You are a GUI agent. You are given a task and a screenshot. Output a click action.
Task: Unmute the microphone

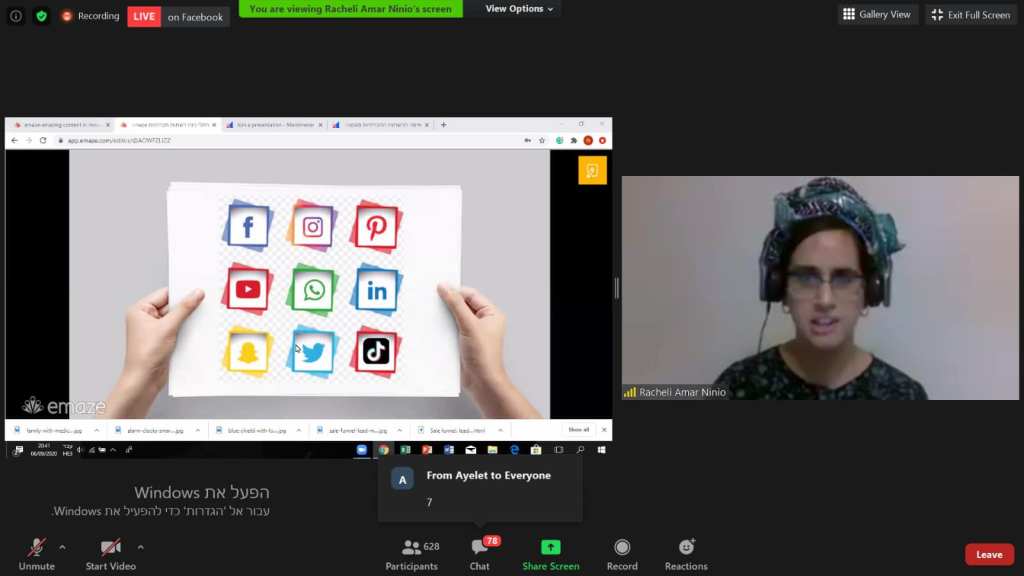(x=36, y=554)
